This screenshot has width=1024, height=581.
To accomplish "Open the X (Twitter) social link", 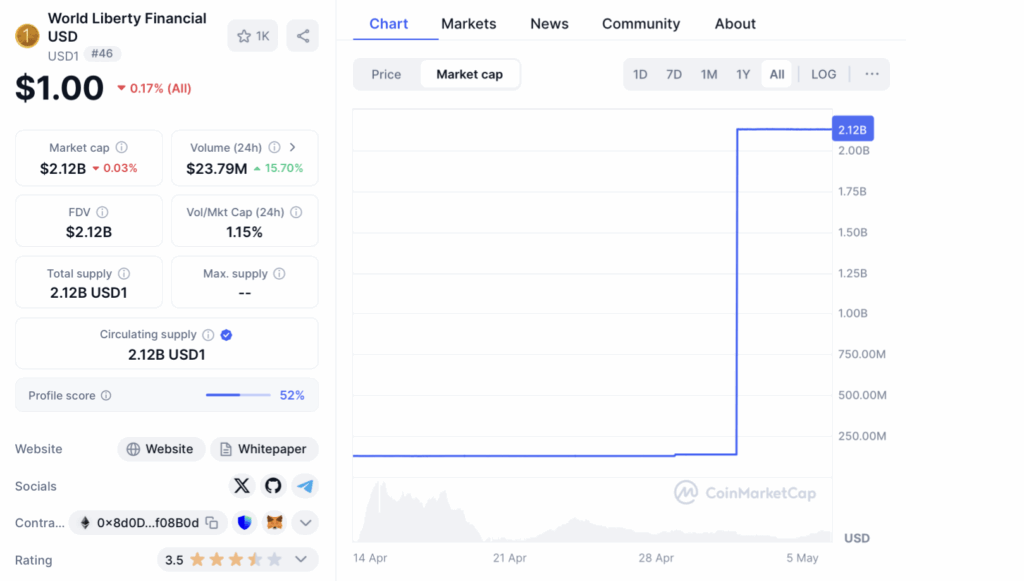I will pos(242,486).
